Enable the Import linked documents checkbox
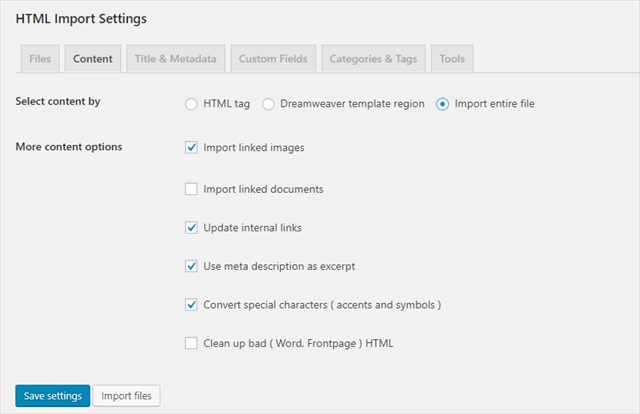The width and height of the screenshot is (640, 414). 192,188
